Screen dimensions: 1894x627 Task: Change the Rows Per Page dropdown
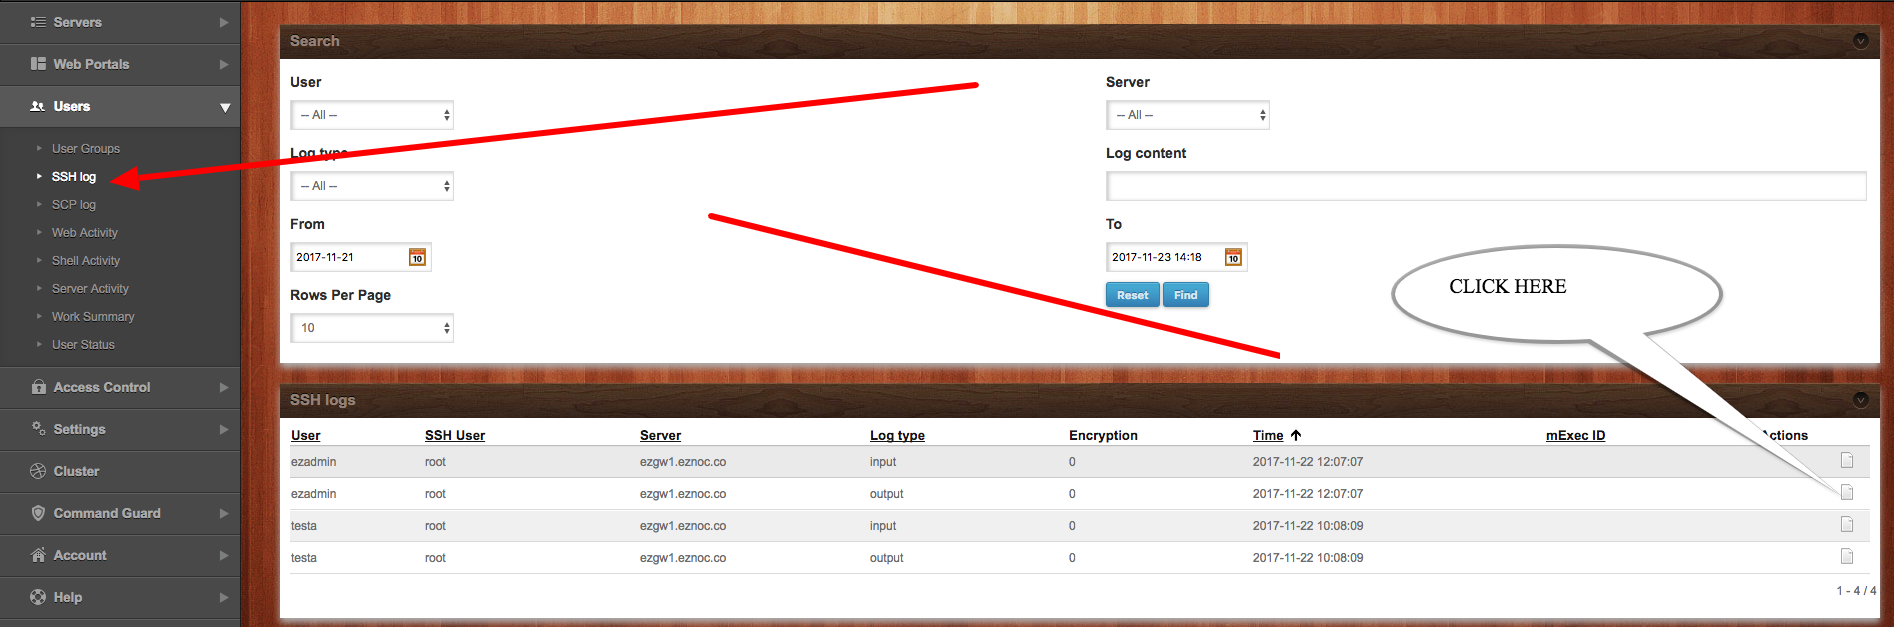(x=372, y=328)
